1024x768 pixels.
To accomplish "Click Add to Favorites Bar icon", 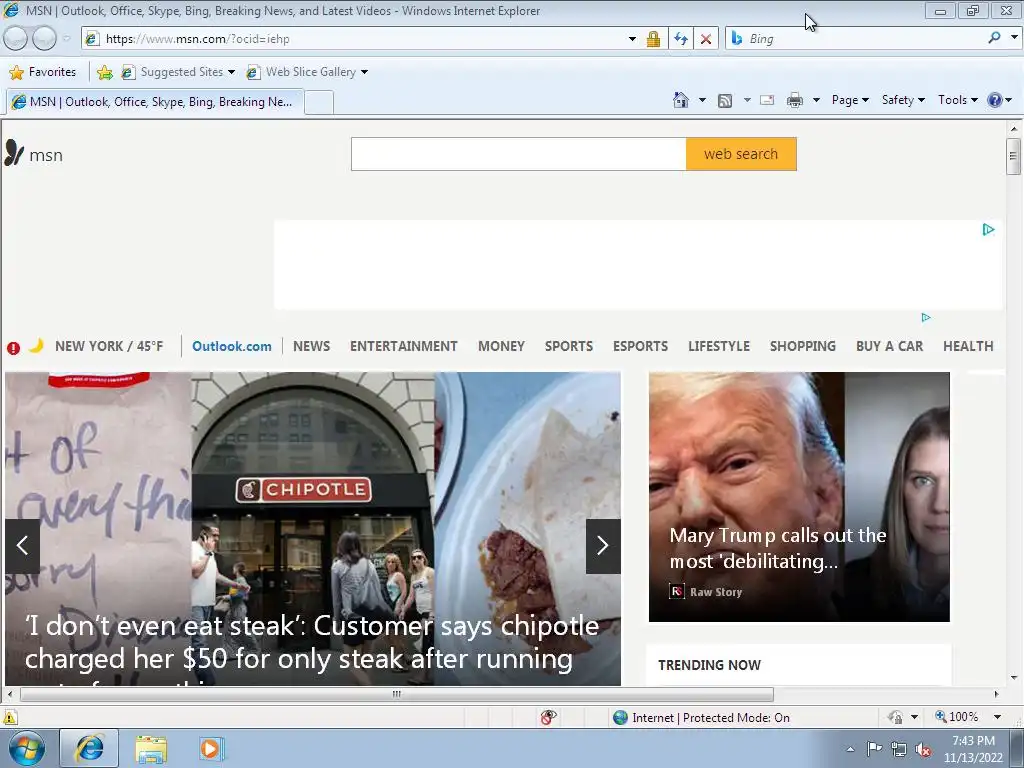I will [x=104, y=72].
